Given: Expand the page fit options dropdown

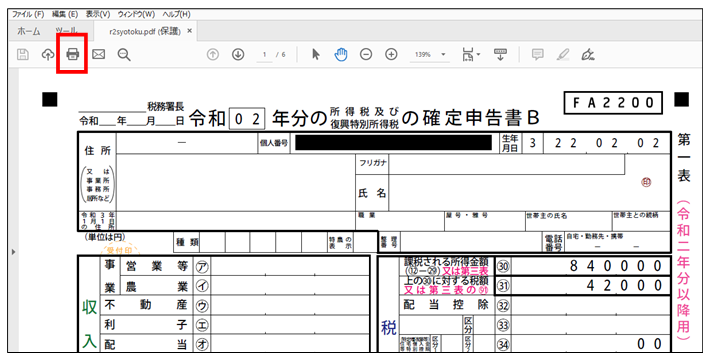Looking at the screenshot, I should pos(471,55).
